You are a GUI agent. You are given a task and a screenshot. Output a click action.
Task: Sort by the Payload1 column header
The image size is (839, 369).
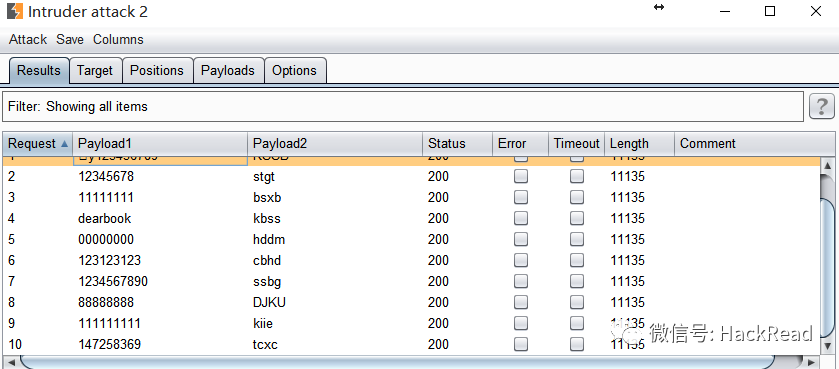160,144
